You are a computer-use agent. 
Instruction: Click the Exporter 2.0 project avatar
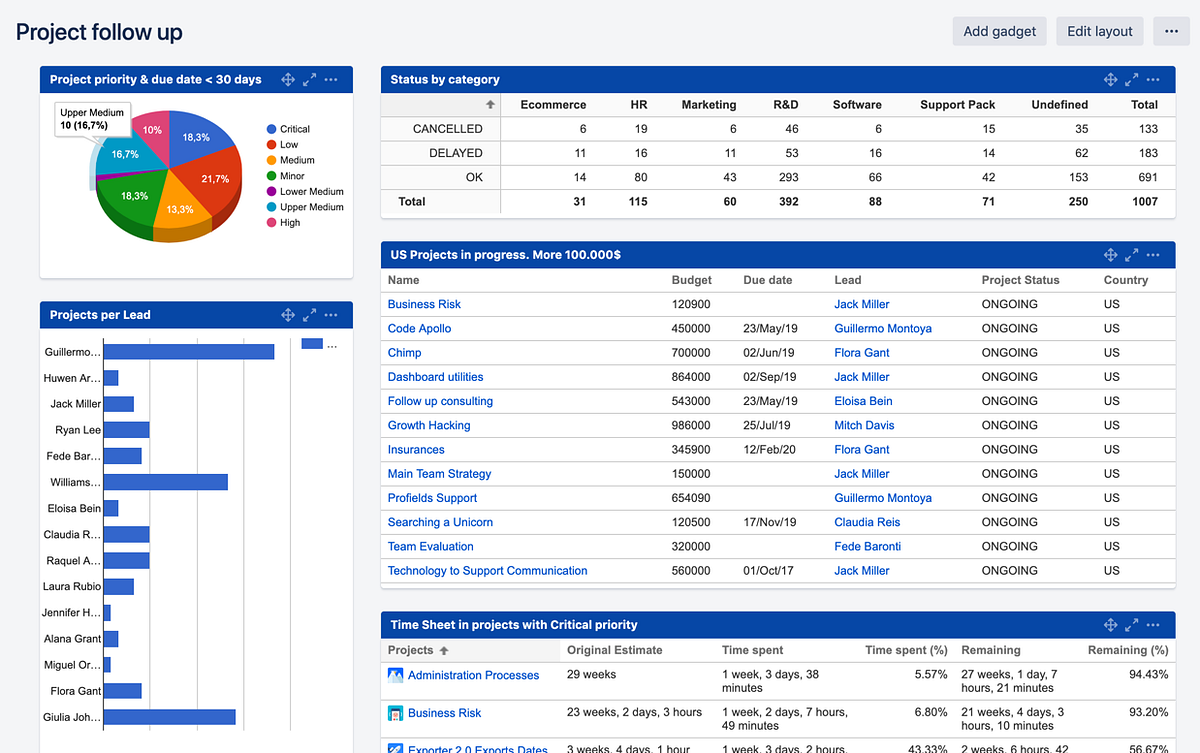(x=395, y=748)
